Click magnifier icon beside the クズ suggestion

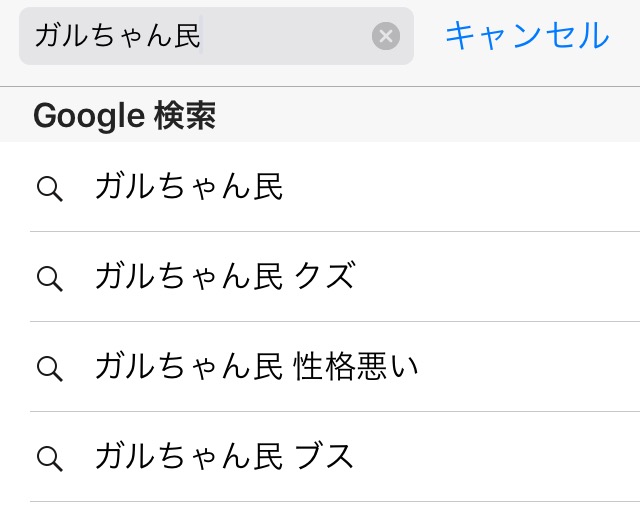coord(50,279)
